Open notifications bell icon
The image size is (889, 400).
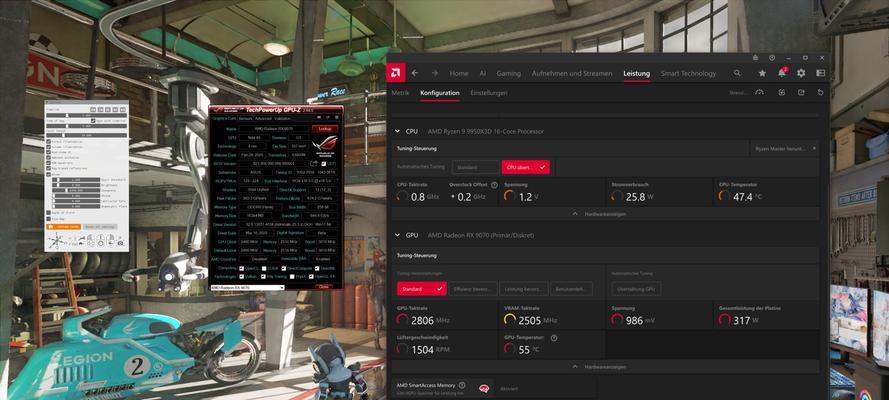[782, 73]
